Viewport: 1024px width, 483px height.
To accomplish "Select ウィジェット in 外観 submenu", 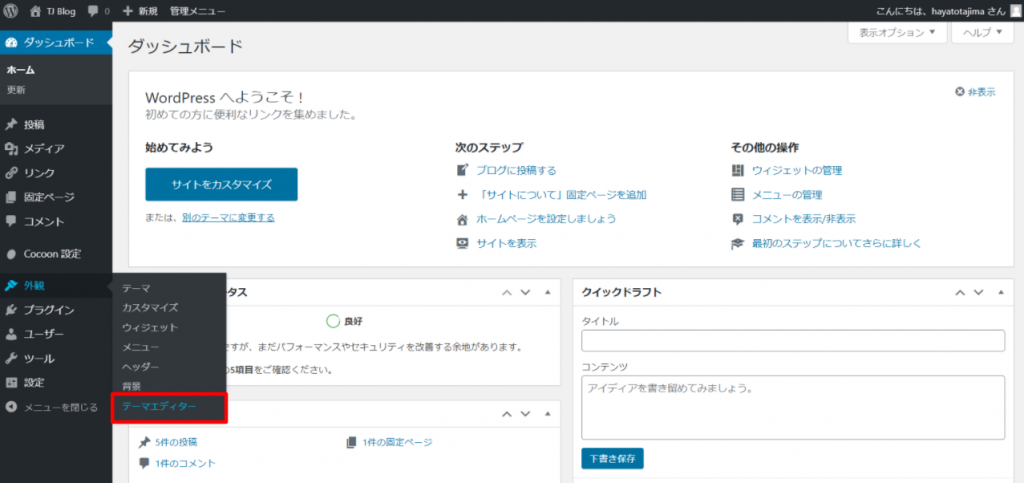I will (x=150, y=327).
